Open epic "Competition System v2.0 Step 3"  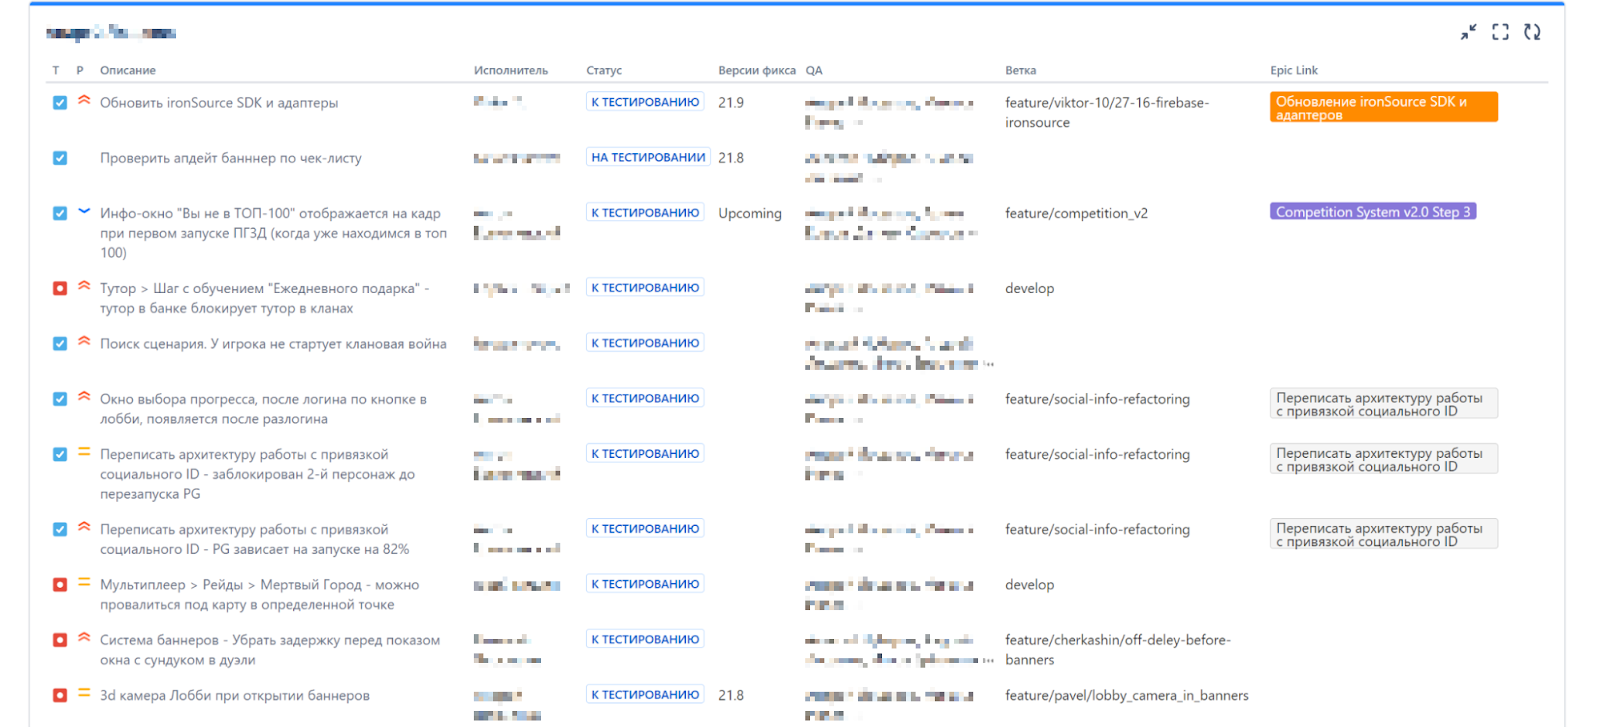click(1373, 212)
